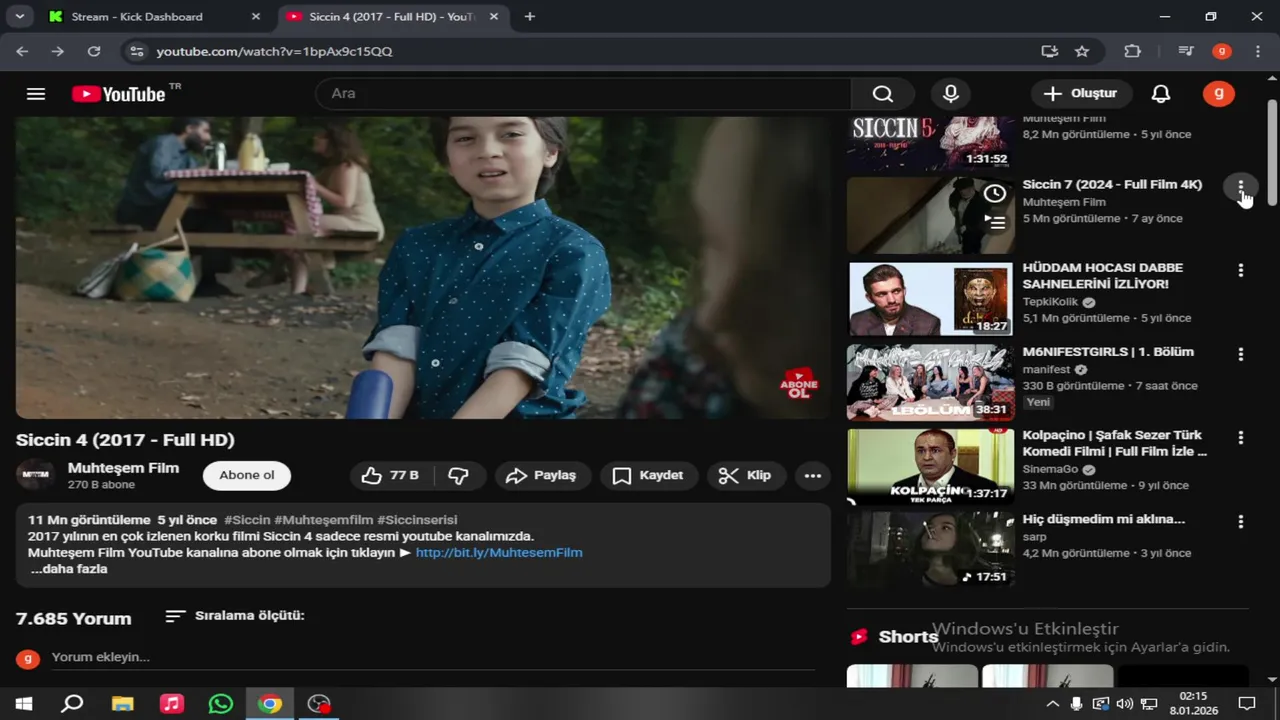Open options menu for Siccin 7 video
The width and height of the screenshot is (1280, 720).
point(1240,187)
